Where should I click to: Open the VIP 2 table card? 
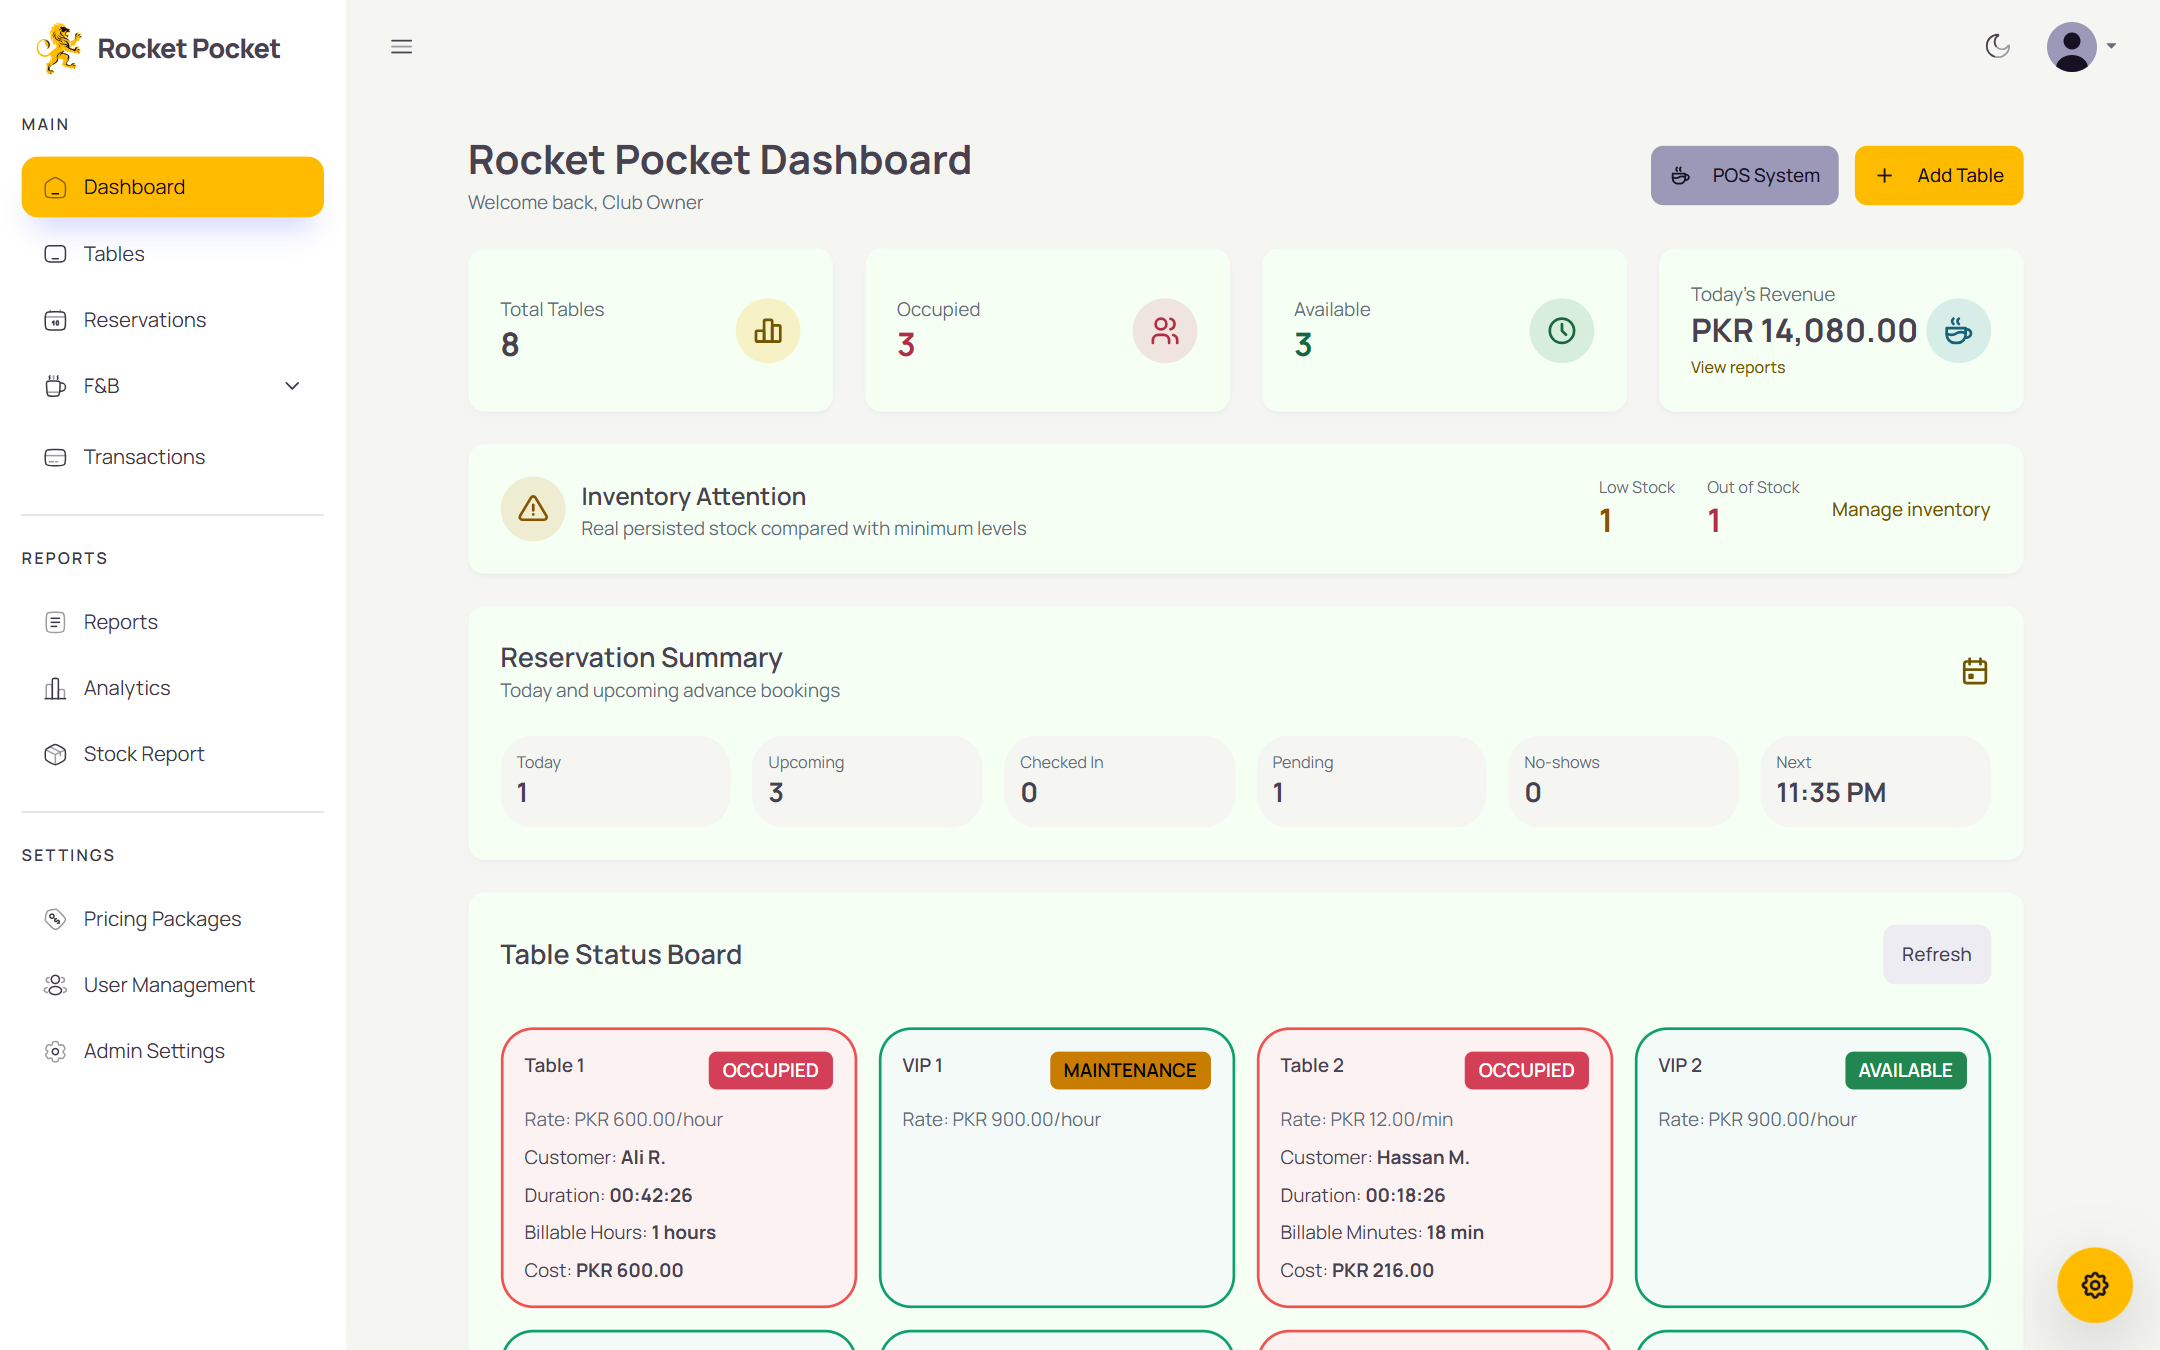pyautogui.click(x=1812, y=1167)
